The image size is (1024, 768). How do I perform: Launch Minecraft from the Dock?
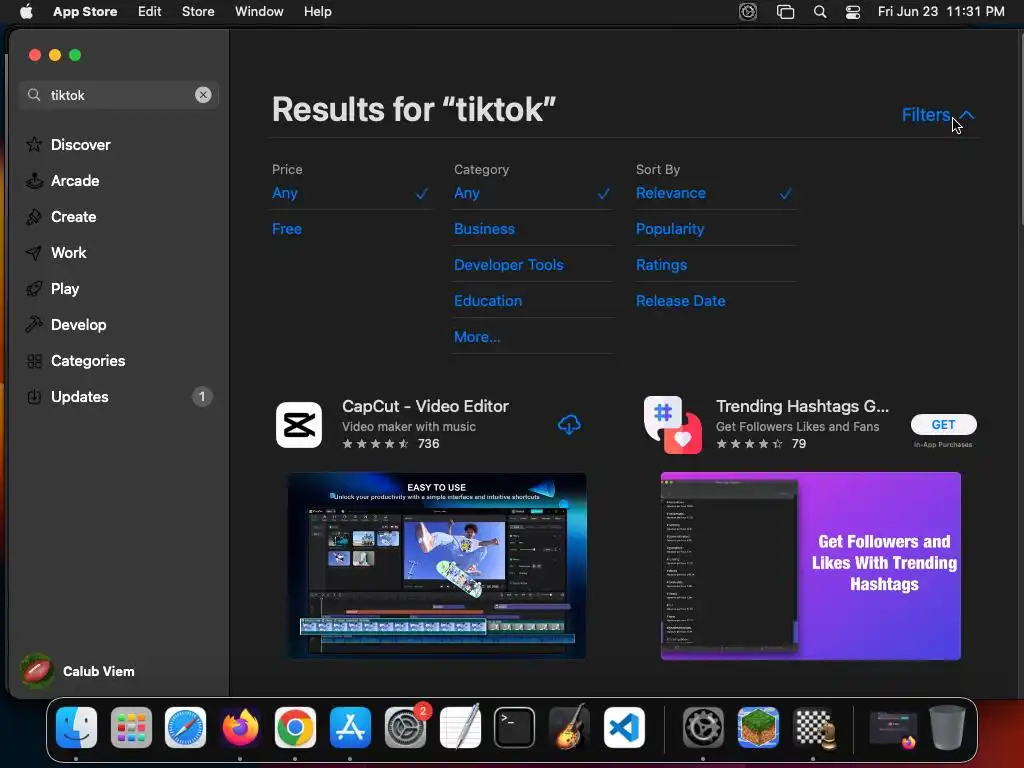click(758, 728)
